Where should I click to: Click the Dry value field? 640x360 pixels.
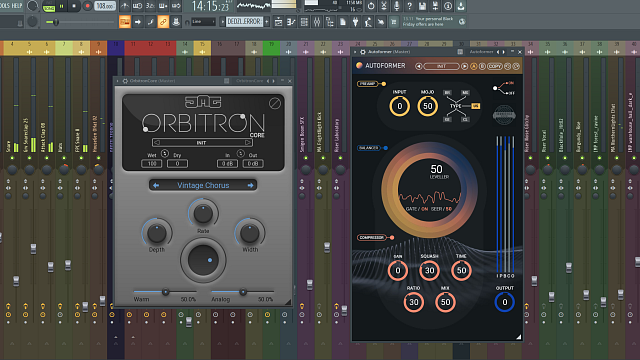177,164
